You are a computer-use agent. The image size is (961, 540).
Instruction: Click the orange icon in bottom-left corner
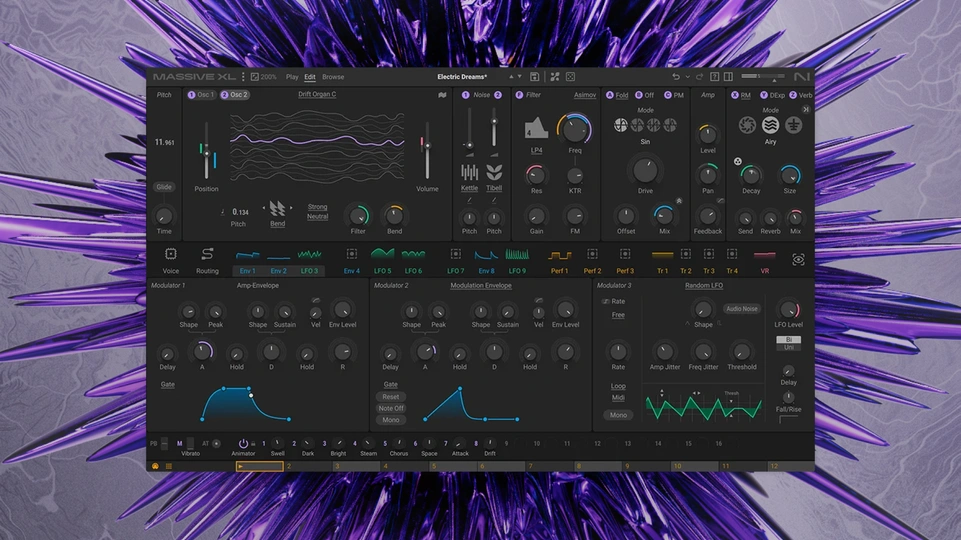[x=155, y=466]
